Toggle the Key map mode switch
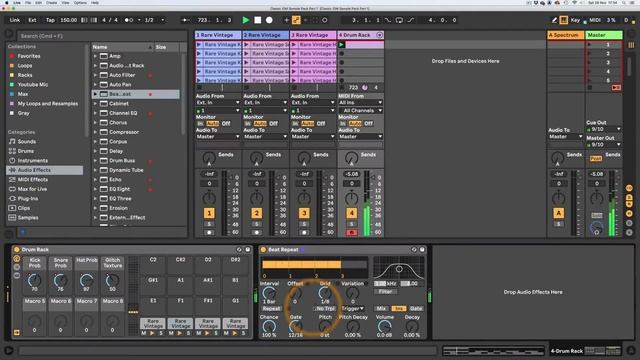The image size is (640, 360). click(575, 20)
